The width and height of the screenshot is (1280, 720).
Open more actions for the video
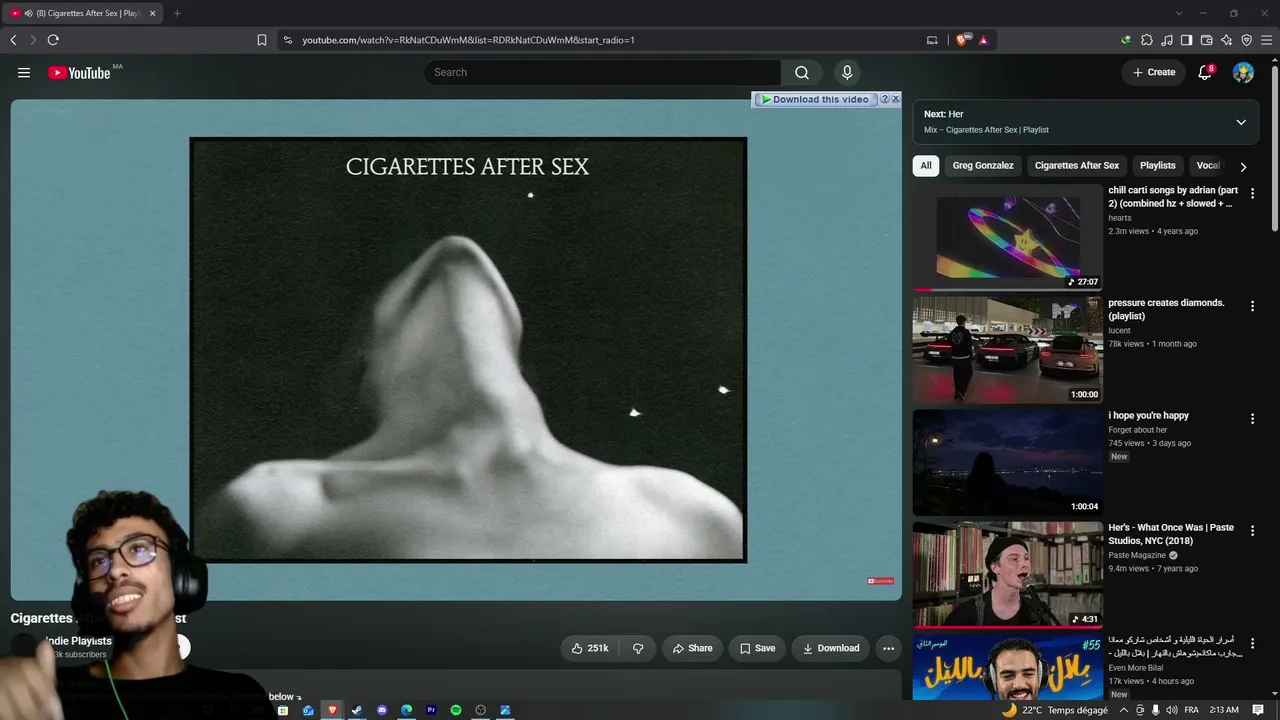[x=888, y=648]
